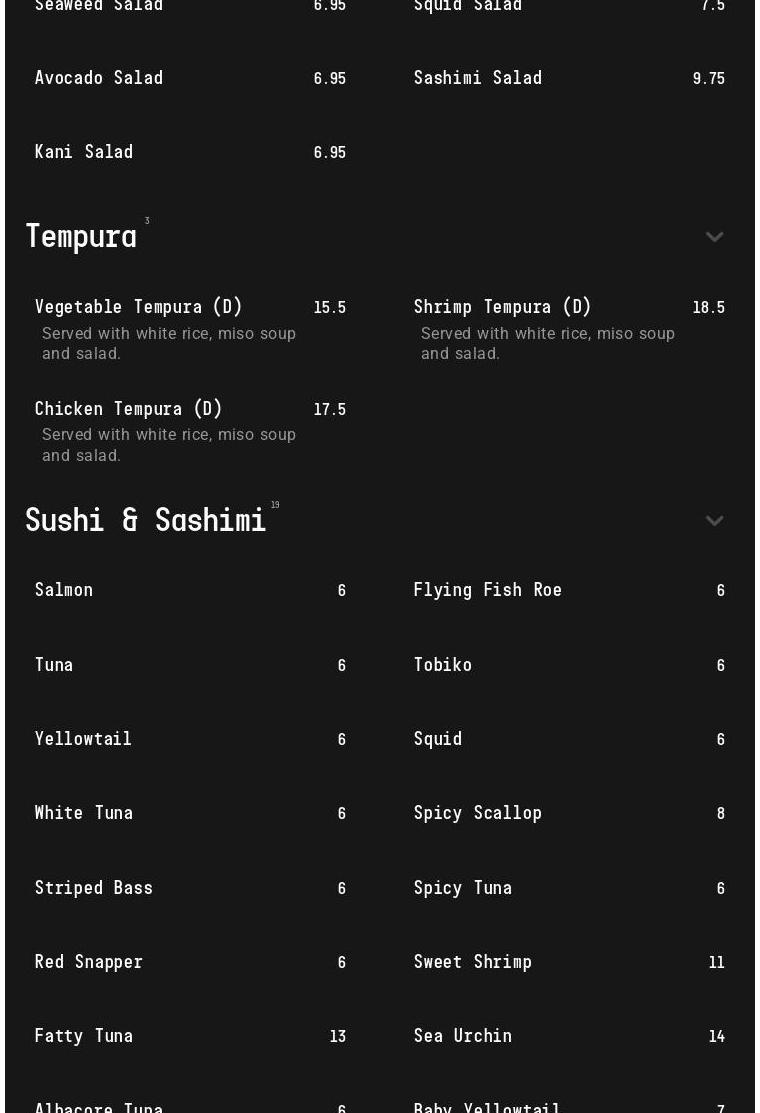760x1113 pixels.
Task: Choose Sashimi Salad from the menu
Action: pyautogui.click(x=478, y=78)
